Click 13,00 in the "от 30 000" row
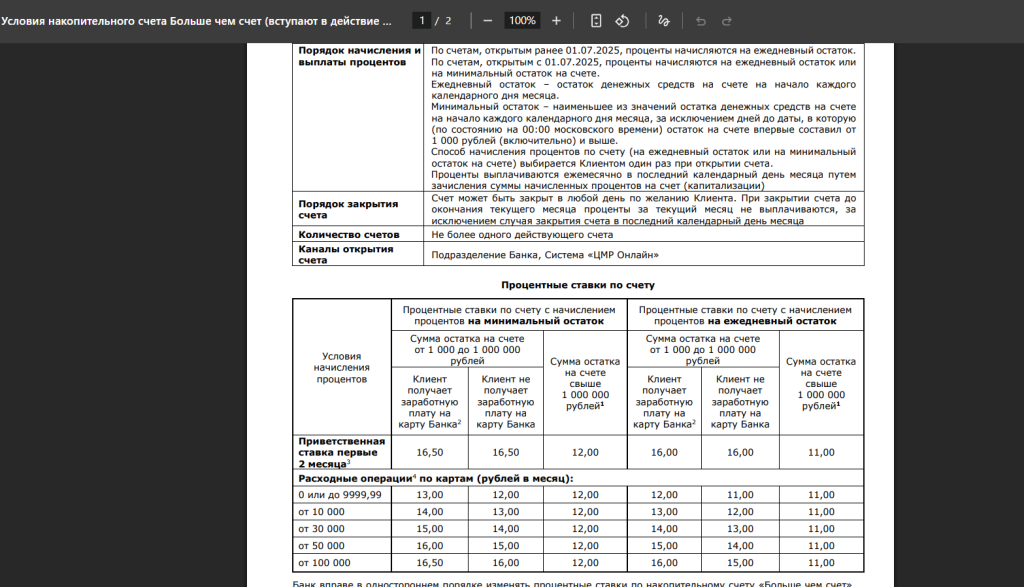 (x=740, y=529)
